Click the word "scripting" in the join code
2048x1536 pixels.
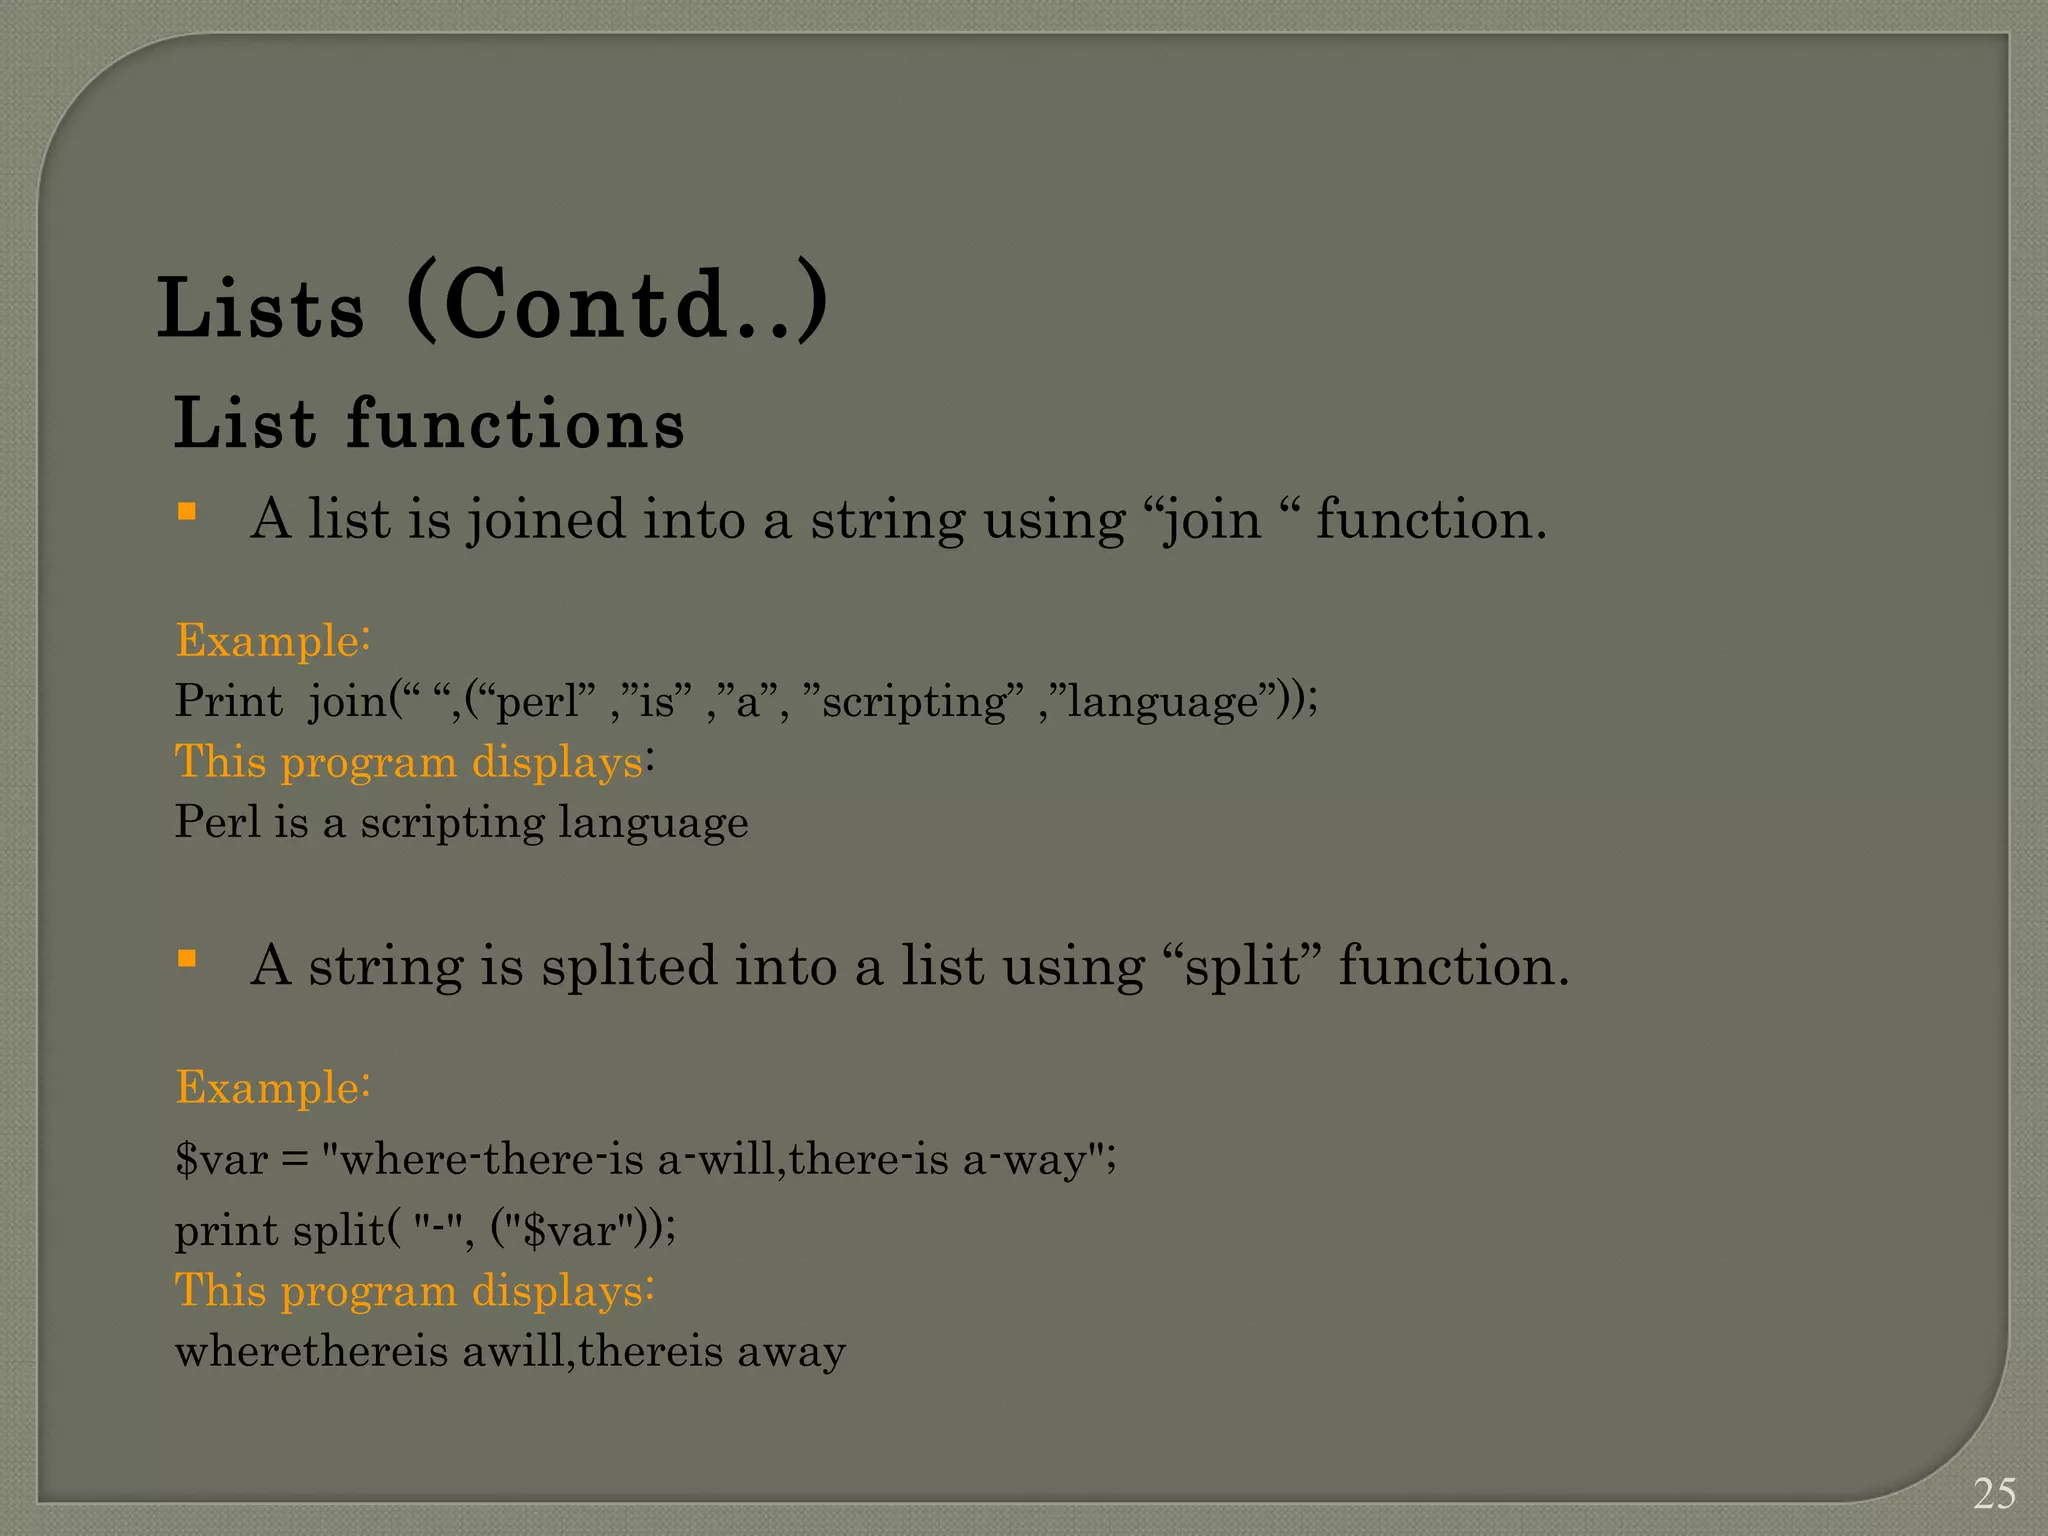click(x=914, y=702)
